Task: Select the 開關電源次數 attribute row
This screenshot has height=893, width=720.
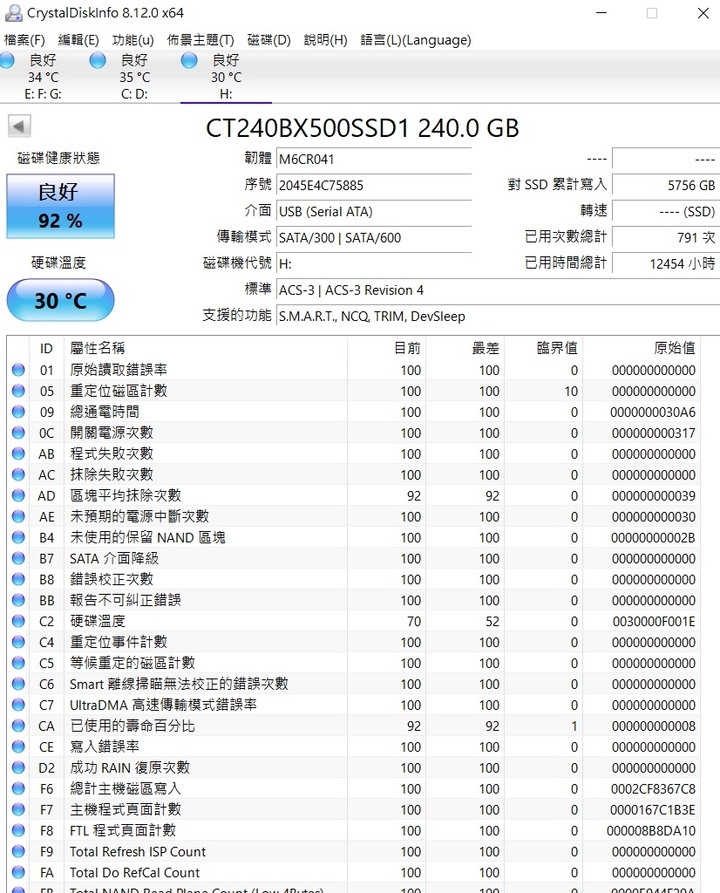Action: point(354,433)
